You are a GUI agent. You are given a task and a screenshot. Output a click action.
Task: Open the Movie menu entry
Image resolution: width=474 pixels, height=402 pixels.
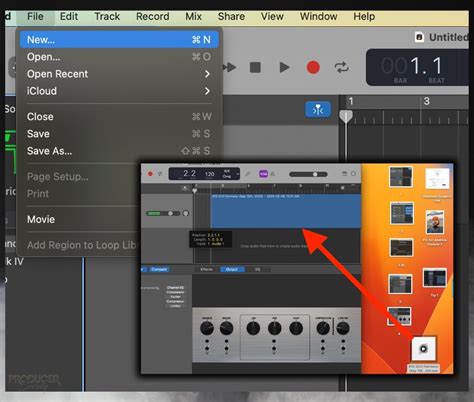click(x=80, y=219)
